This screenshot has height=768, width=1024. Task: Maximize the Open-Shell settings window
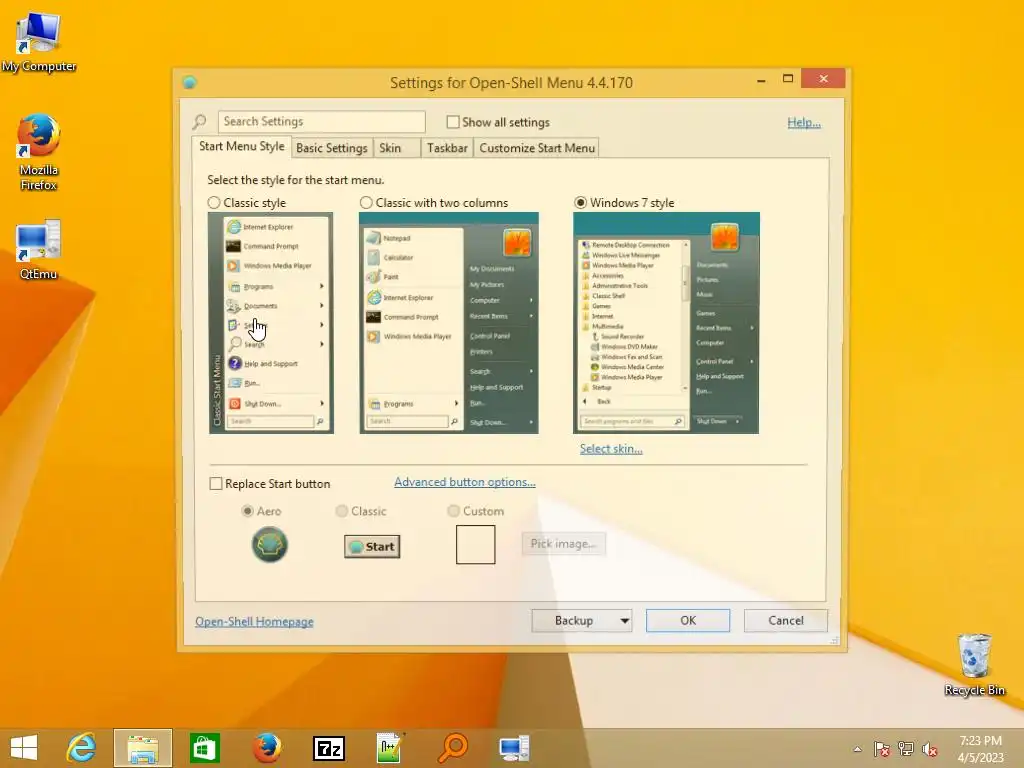coord(788,79)
